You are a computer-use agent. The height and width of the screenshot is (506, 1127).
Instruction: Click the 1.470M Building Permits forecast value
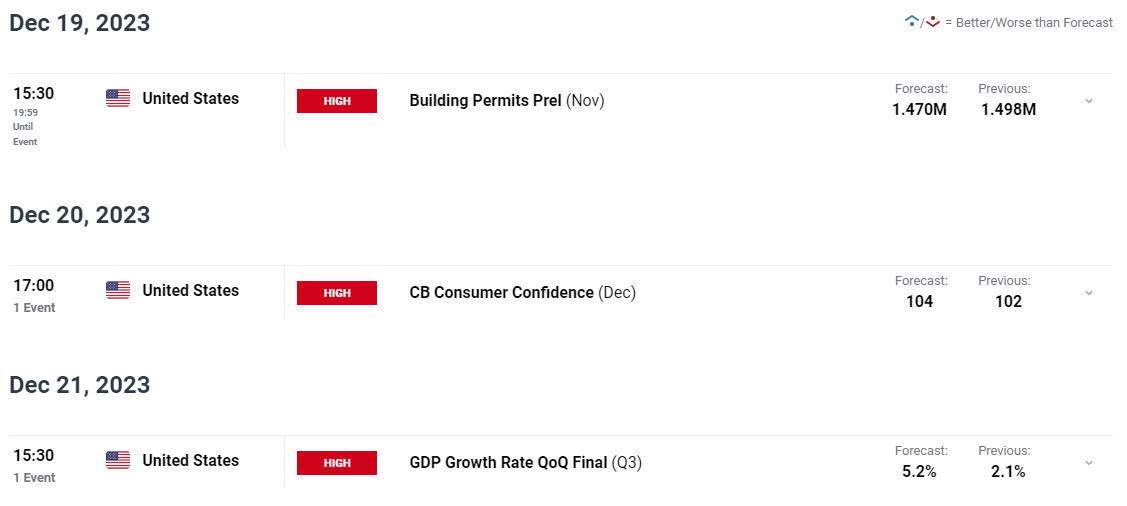[919, 110]
